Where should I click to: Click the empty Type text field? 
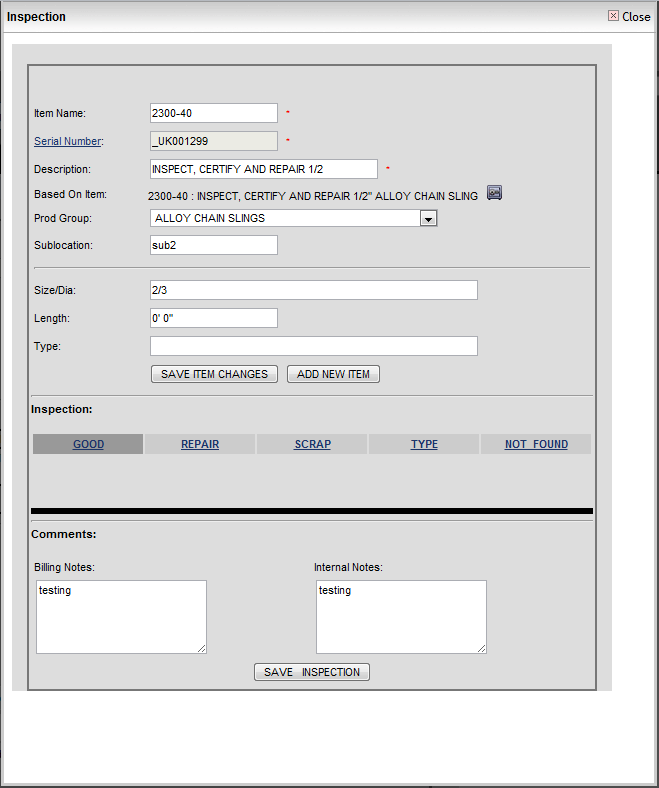click(313, 346)
